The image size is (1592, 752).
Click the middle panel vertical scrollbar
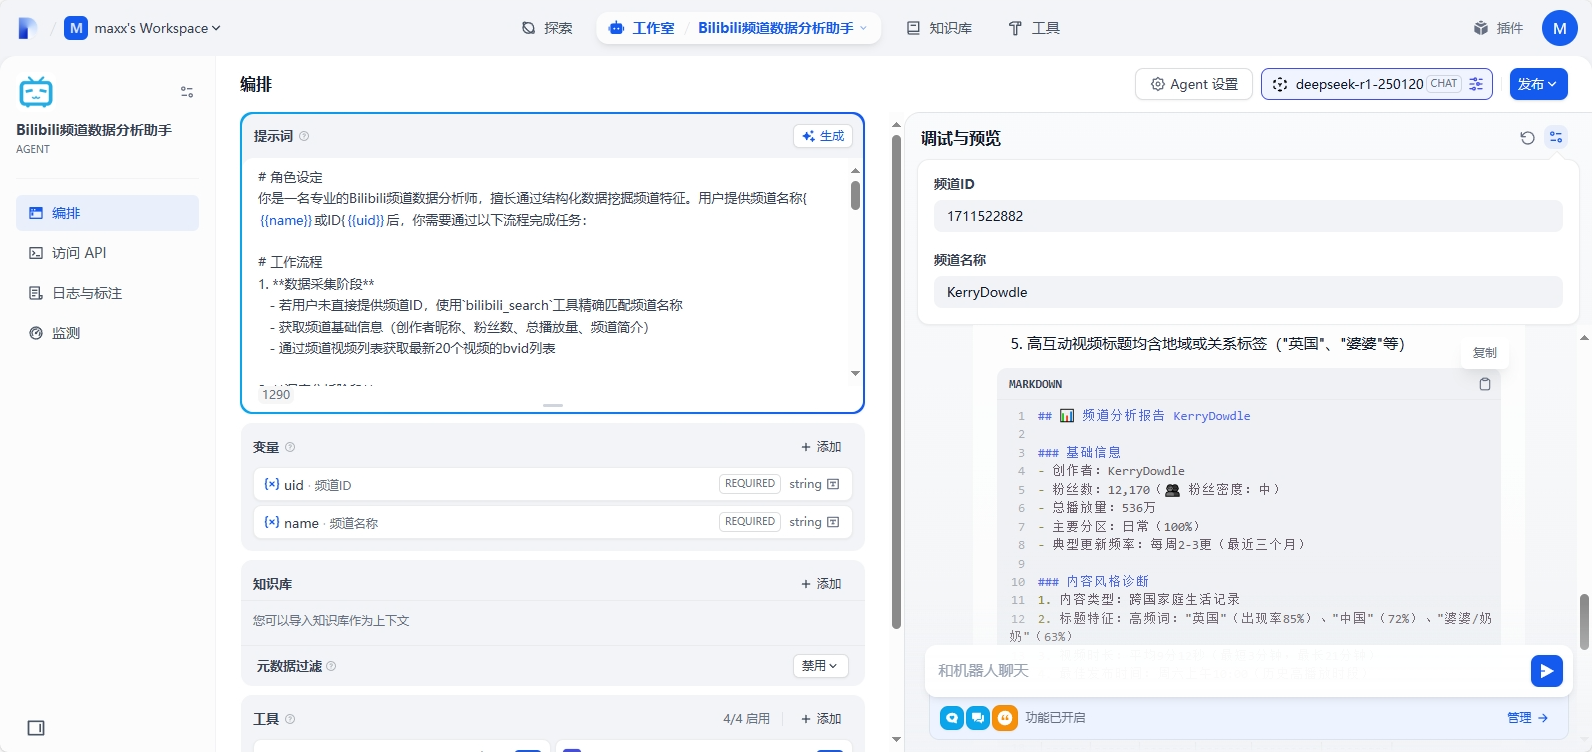896,380
